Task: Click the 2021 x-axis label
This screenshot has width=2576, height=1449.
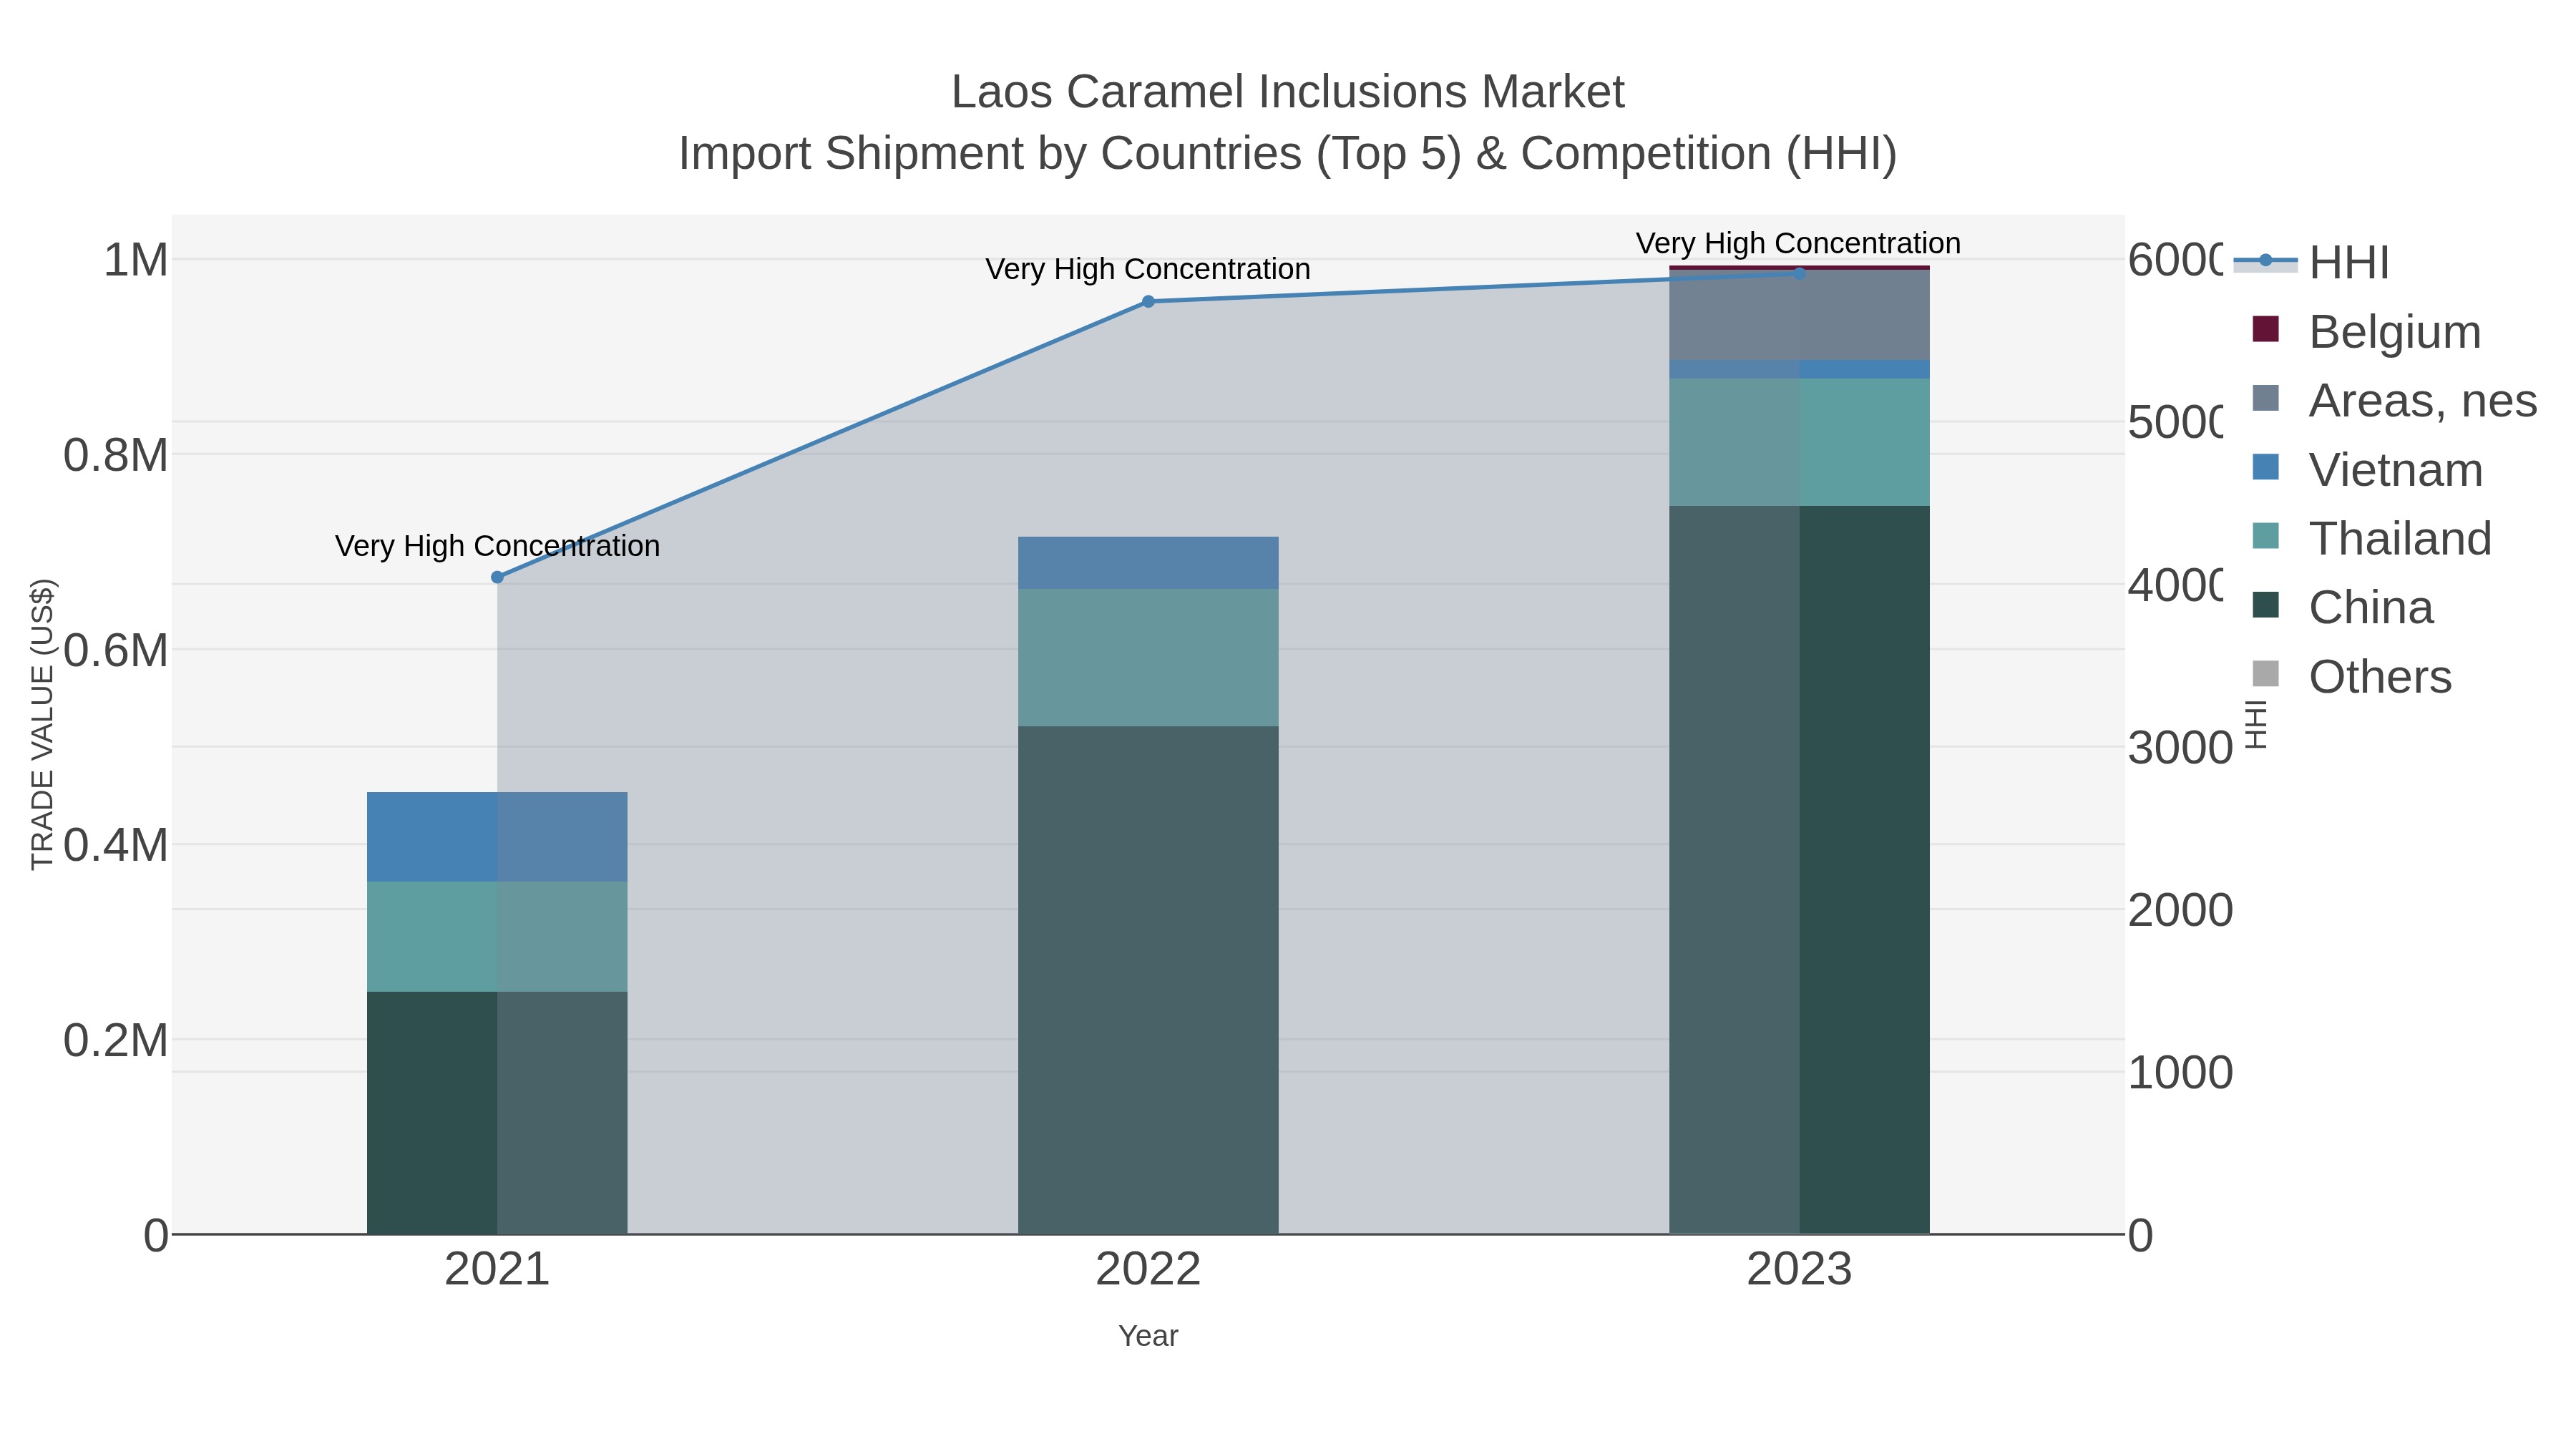Action: [497, 1270]
